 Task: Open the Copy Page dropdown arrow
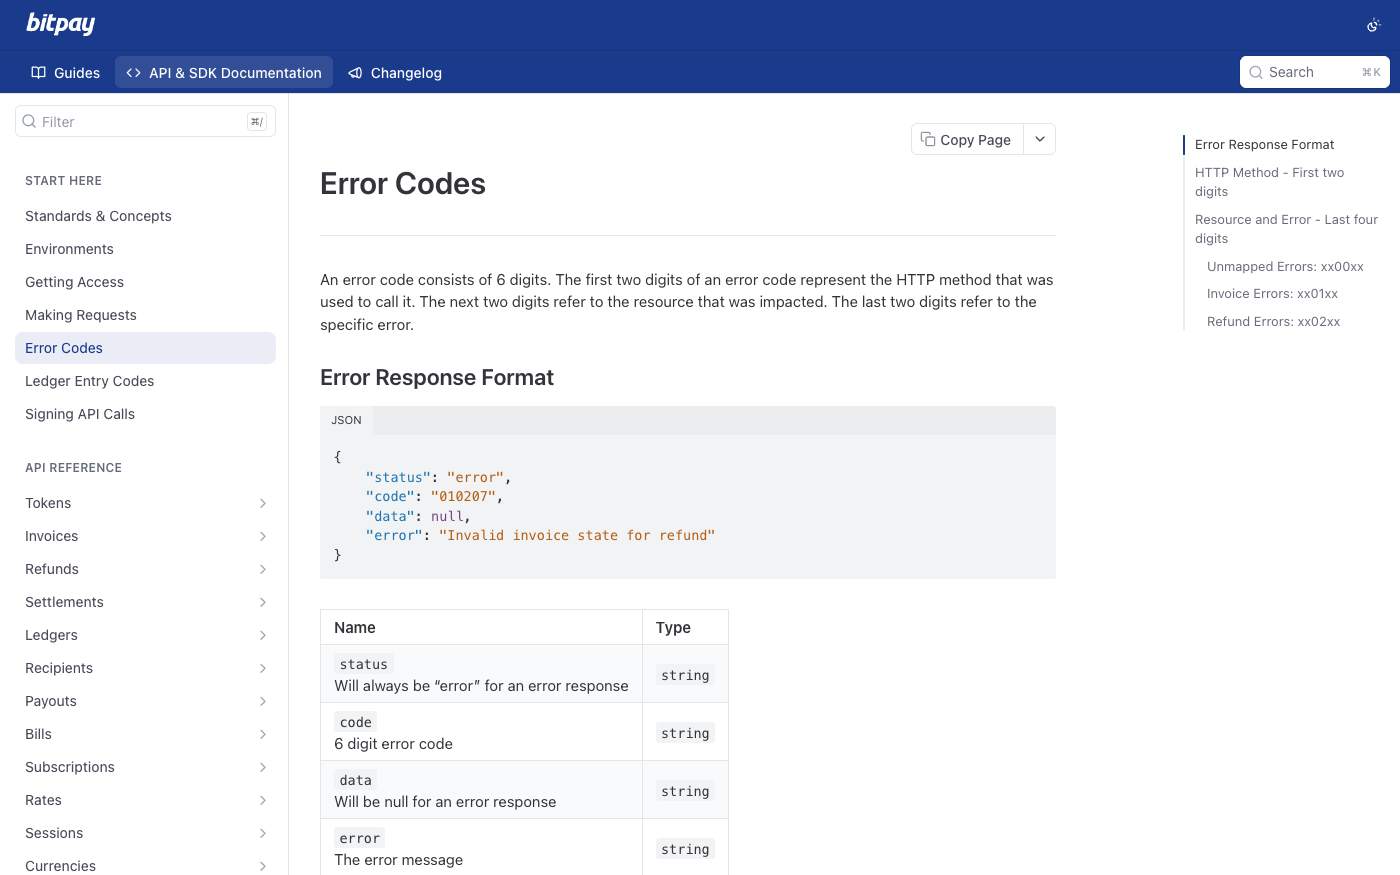pos(1040,140)
